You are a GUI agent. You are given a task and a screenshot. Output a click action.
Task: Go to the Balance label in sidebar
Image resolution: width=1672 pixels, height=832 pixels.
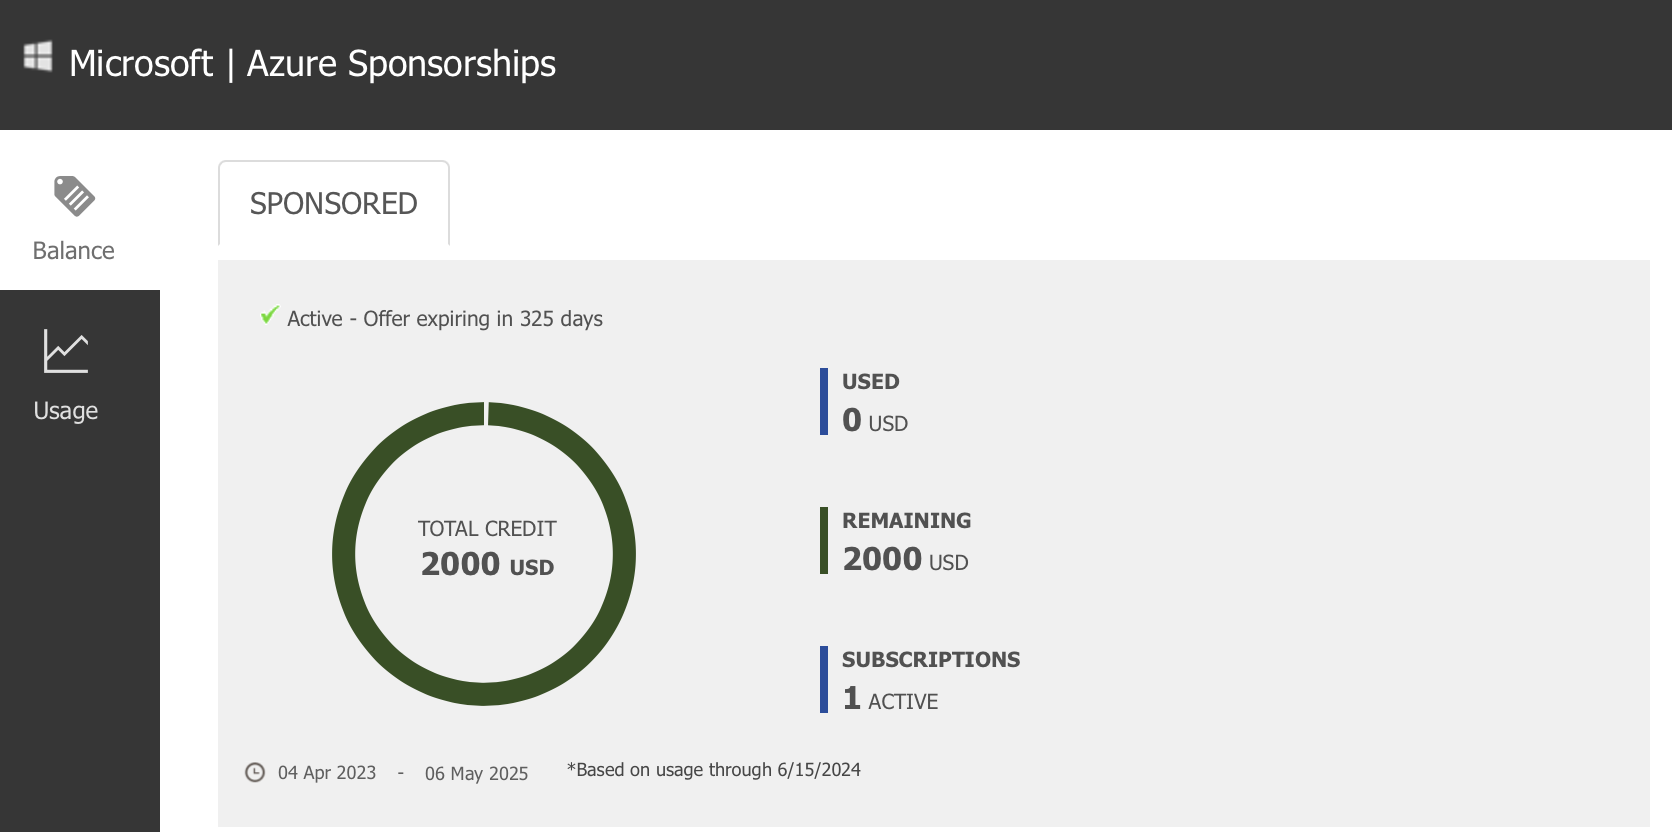(x=73, y=250)
